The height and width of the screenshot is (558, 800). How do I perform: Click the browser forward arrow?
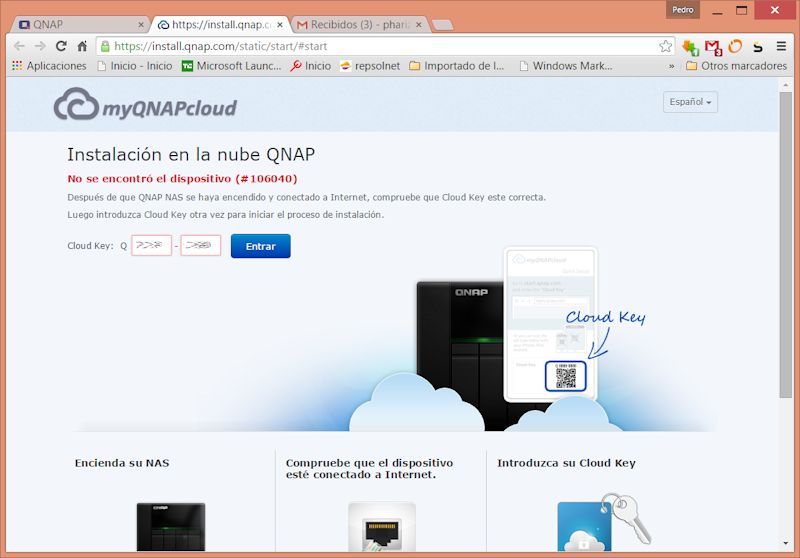40,46
